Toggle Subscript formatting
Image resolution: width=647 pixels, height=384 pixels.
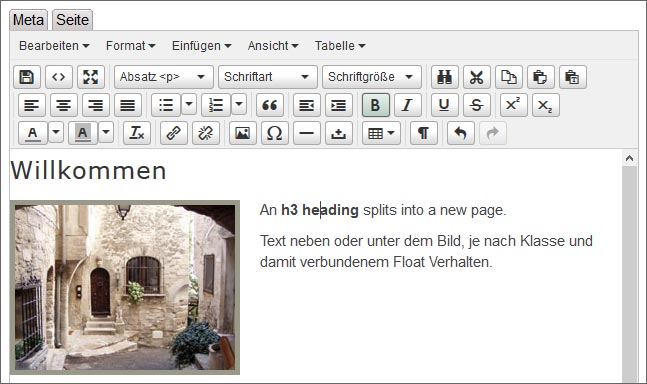coord(545,105)
